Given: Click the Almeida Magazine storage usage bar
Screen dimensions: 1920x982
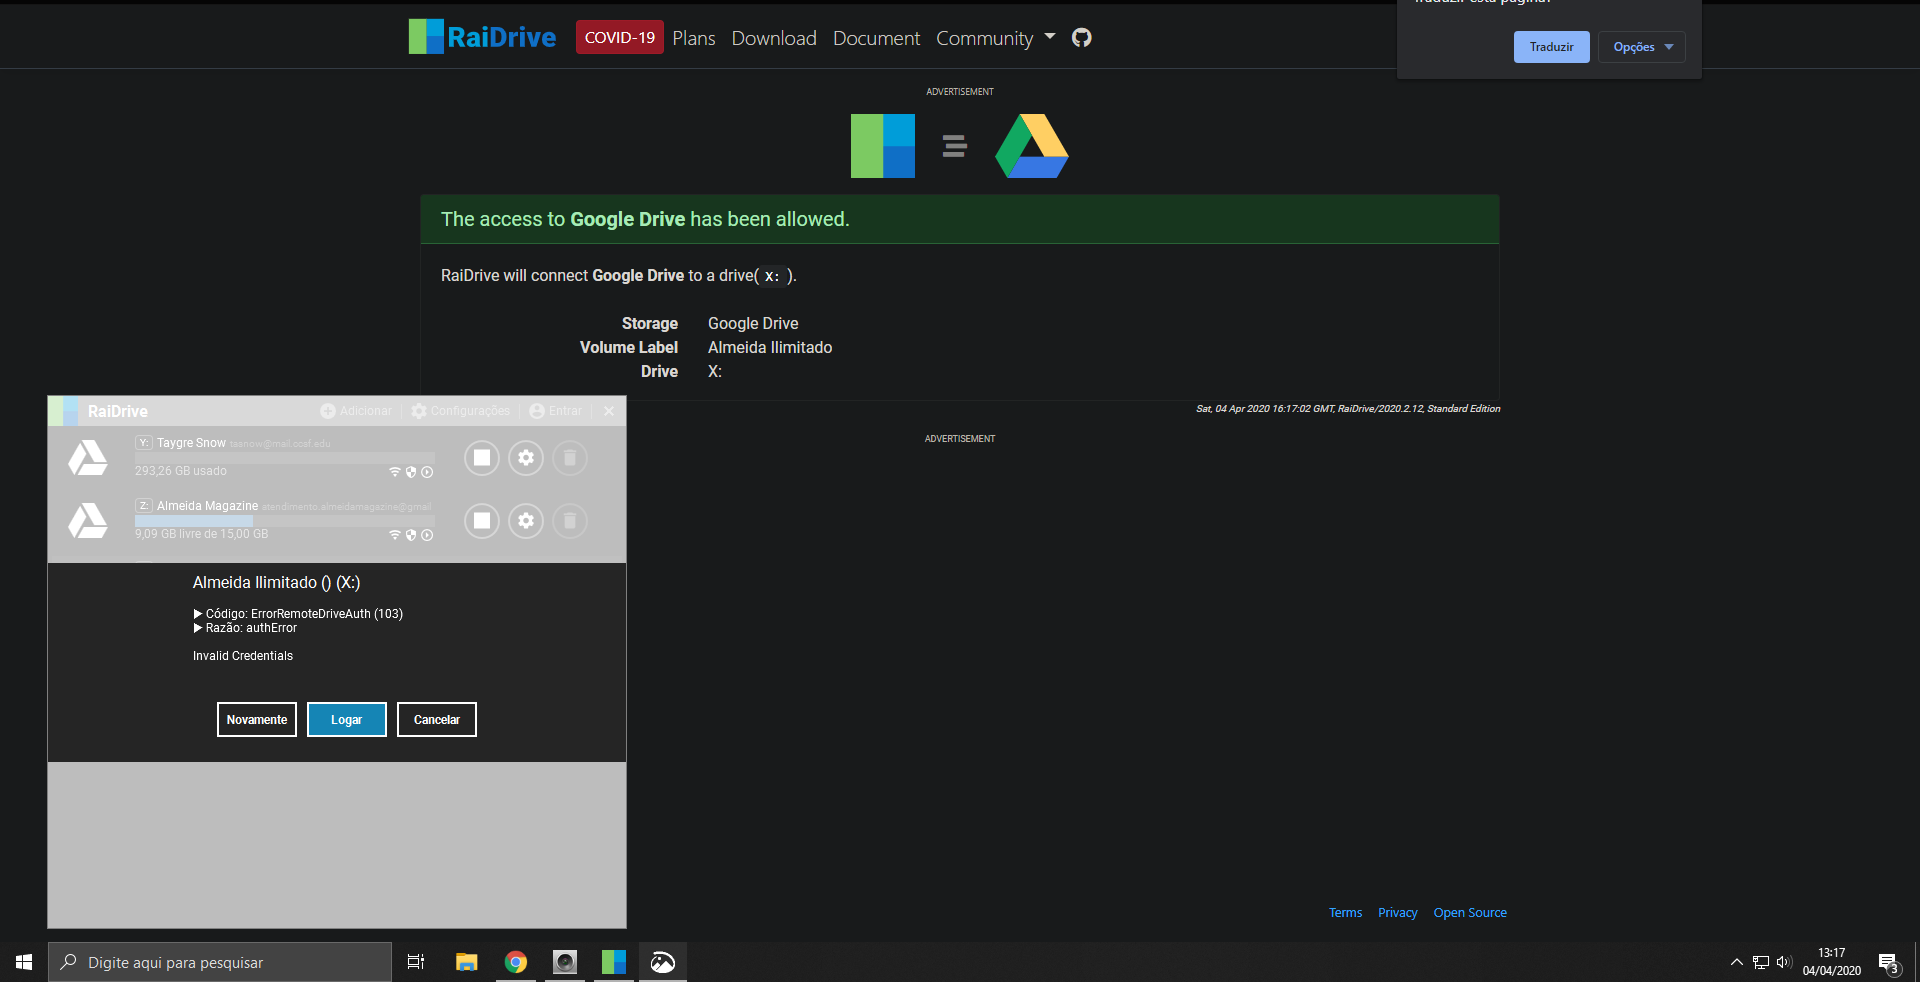Looking at the screenshot, I should point(284,521).
